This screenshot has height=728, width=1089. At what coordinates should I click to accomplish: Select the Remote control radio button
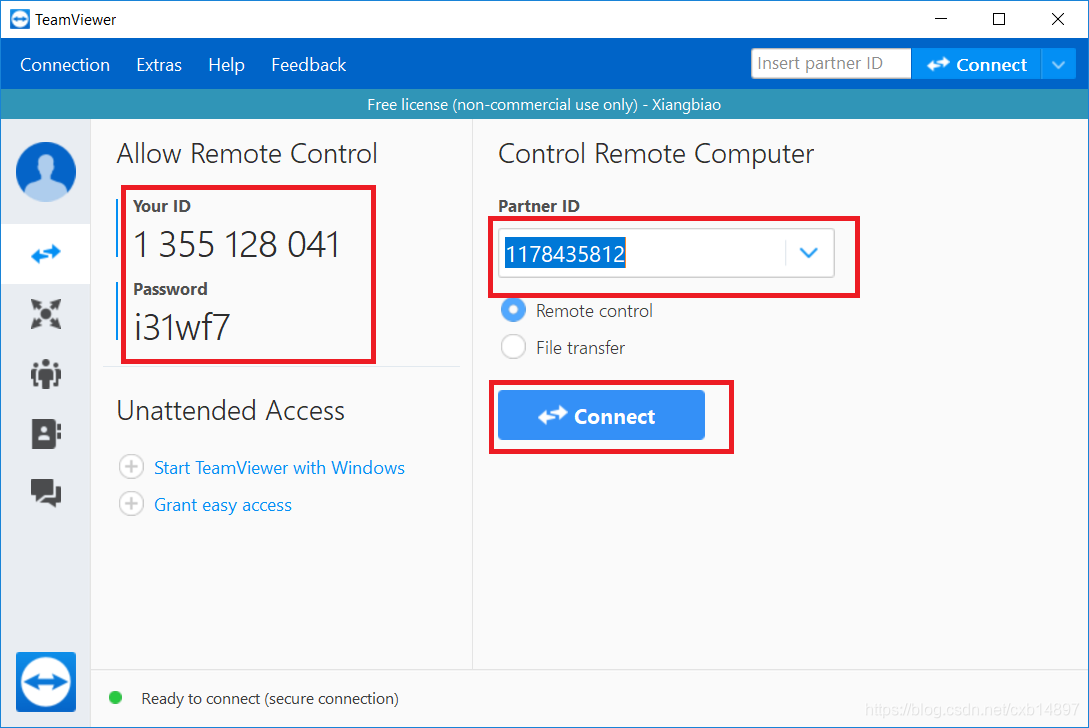point(513,310)
